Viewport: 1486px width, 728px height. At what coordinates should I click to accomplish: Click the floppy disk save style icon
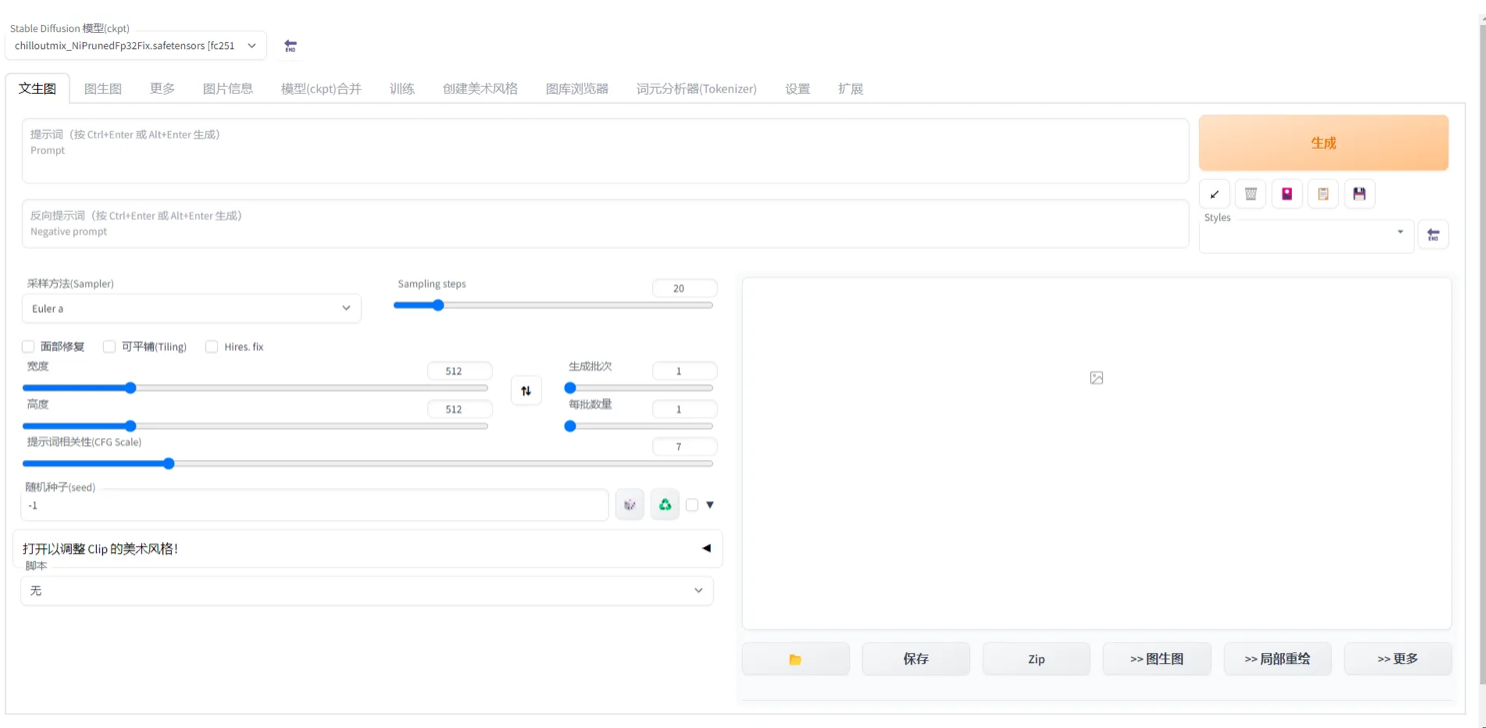point(1359,194)
